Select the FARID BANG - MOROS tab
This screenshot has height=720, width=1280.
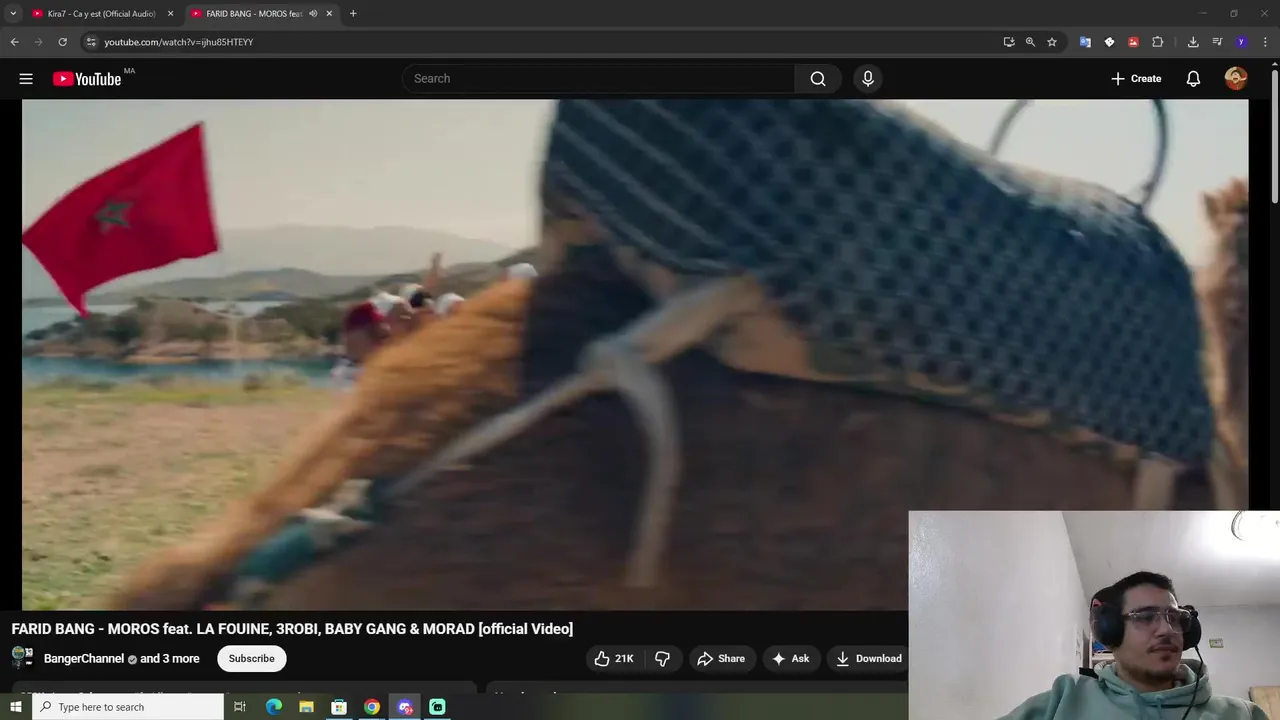tap(254, 14)
